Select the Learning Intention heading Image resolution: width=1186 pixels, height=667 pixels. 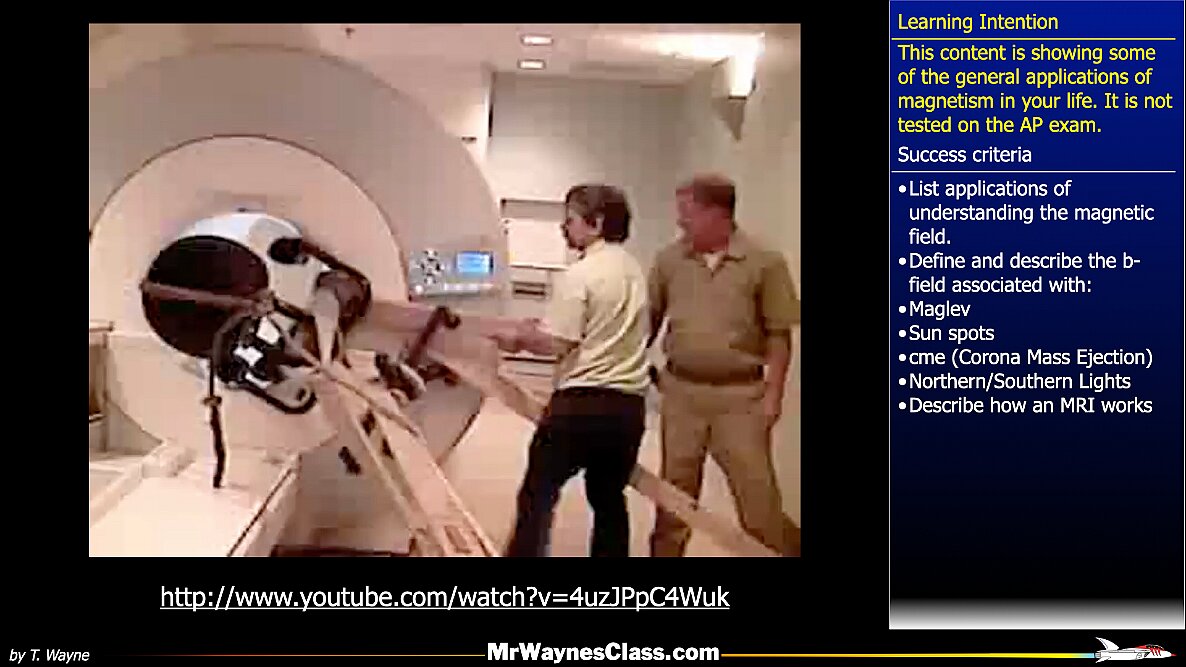pos(977,22)
